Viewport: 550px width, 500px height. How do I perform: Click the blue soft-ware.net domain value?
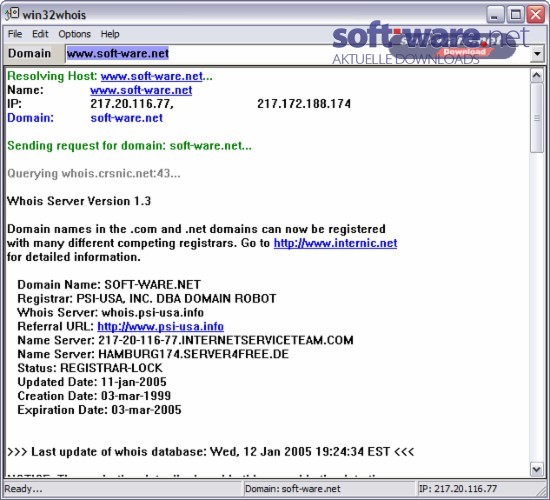127,118
